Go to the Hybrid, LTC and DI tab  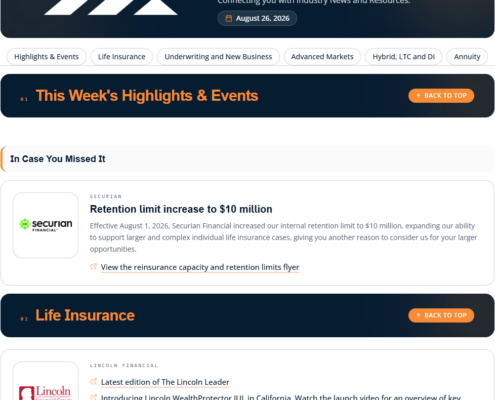point(404,57)
